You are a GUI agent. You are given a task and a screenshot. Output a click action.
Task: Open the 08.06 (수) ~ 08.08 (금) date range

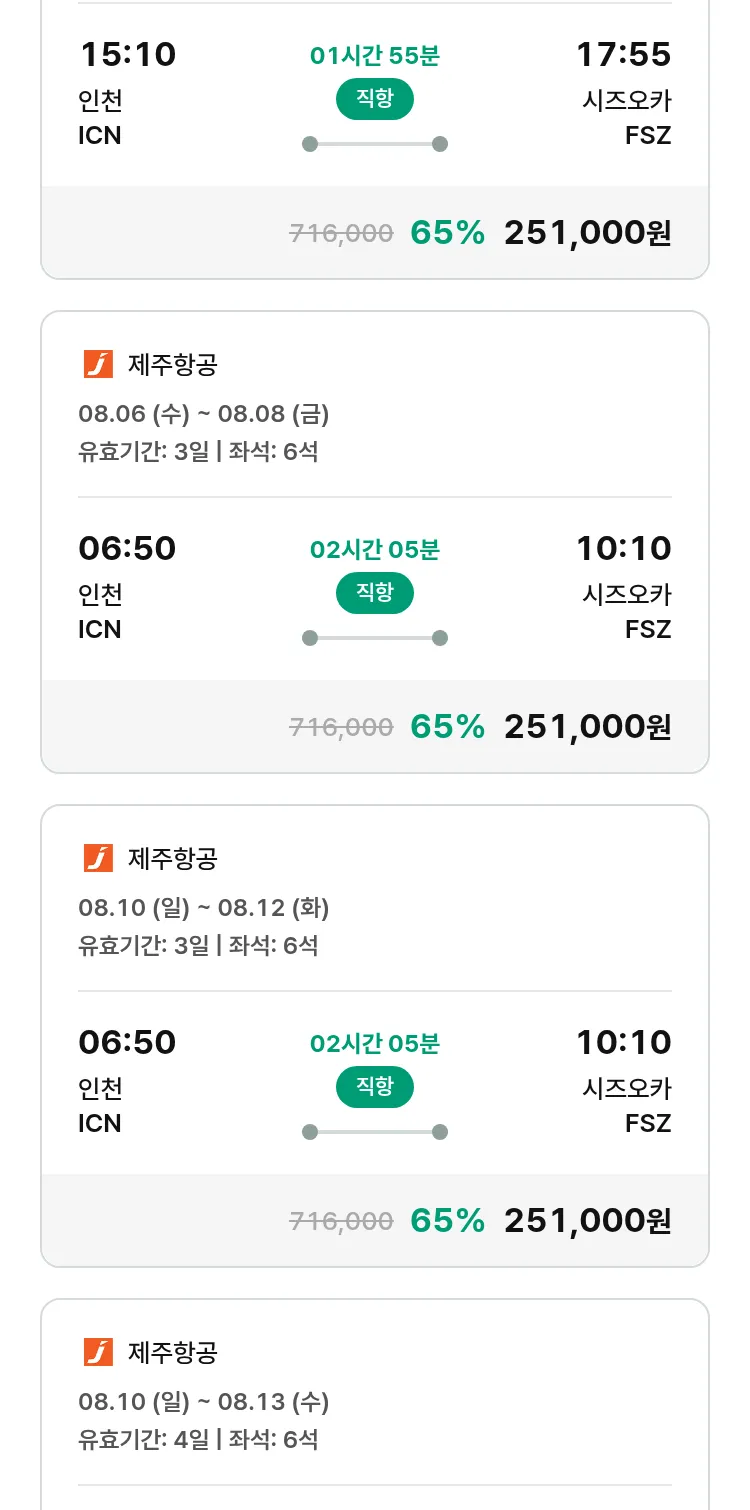[x=204, y=414]
